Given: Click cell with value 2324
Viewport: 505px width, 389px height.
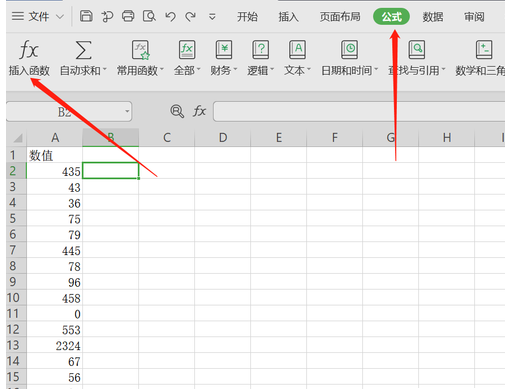Looking at the screenshot, I should click(x=55, y=345).
